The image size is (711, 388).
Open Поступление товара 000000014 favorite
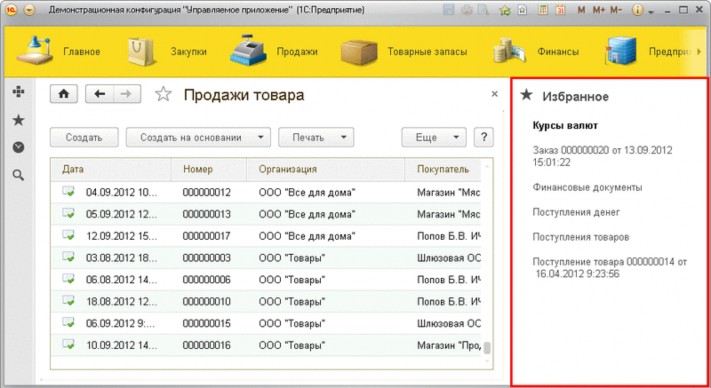click(609, 267)
